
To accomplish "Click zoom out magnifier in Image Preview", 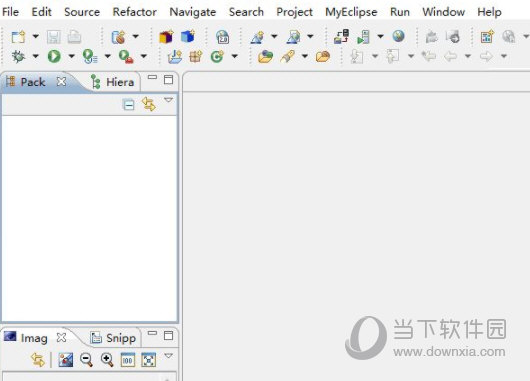I will click(86, 360).
